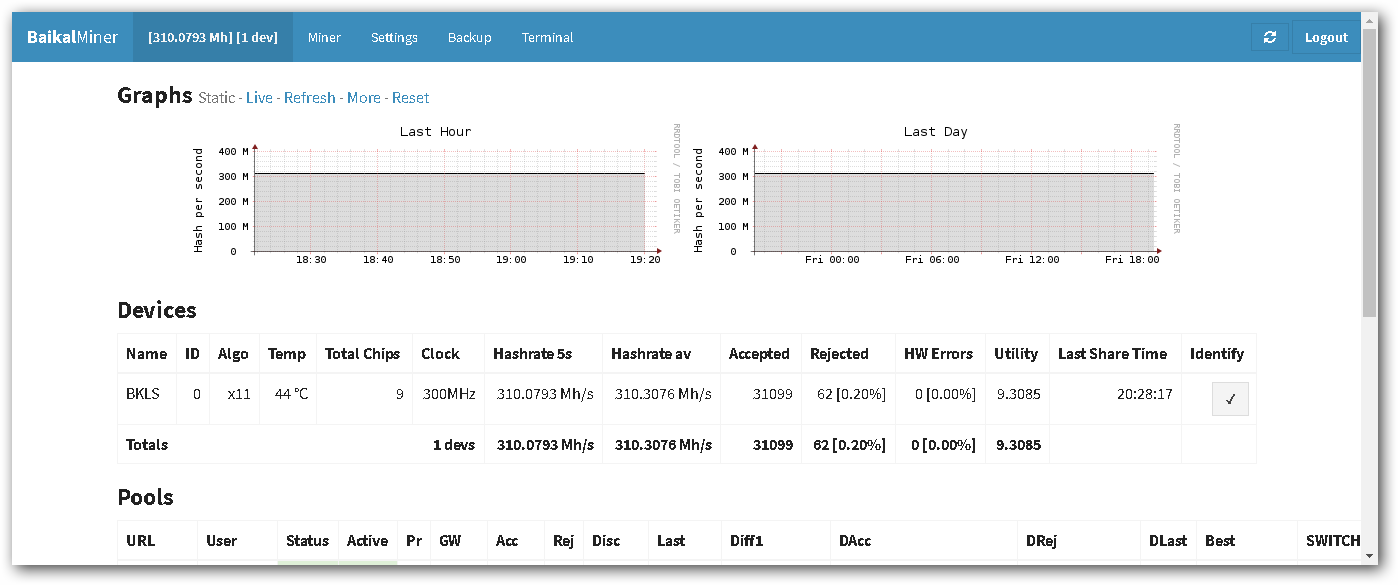Select the hashrate status tab in navbar
The height and width of the screenshot is (585, 1398).
[x=213, y=37]
